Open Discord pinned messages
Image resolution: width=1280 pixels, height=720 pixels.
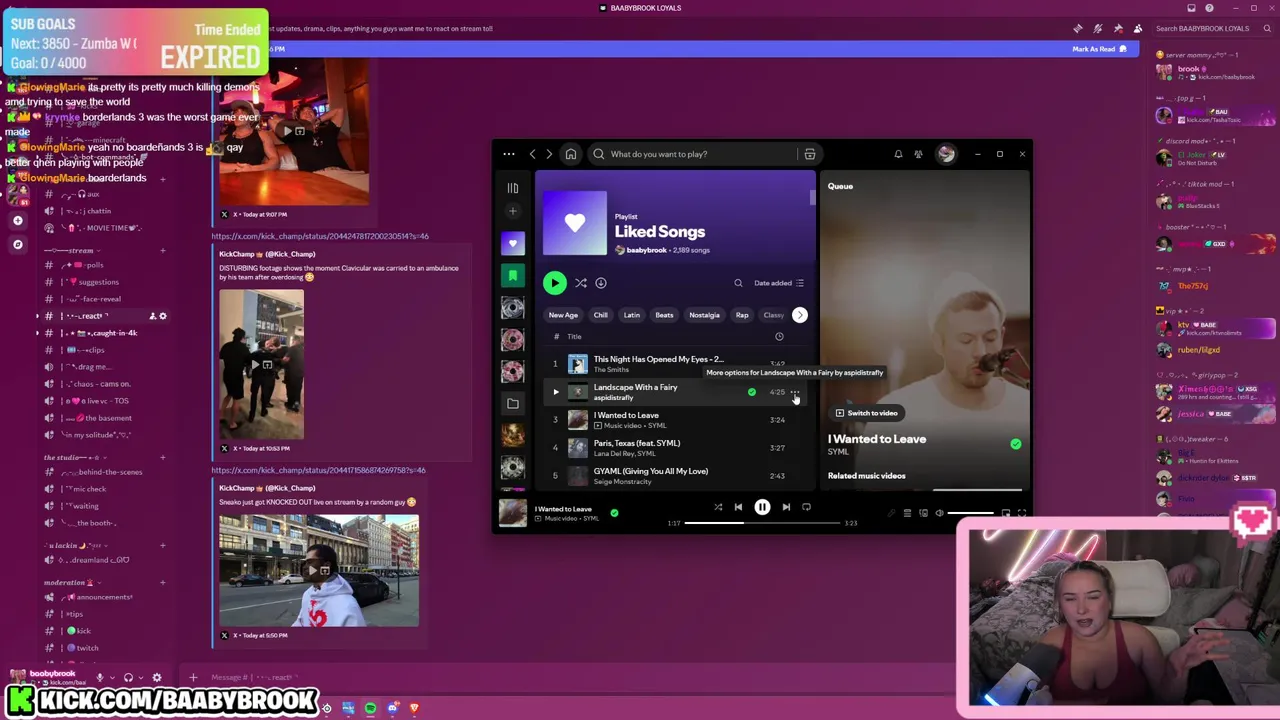1117,28
